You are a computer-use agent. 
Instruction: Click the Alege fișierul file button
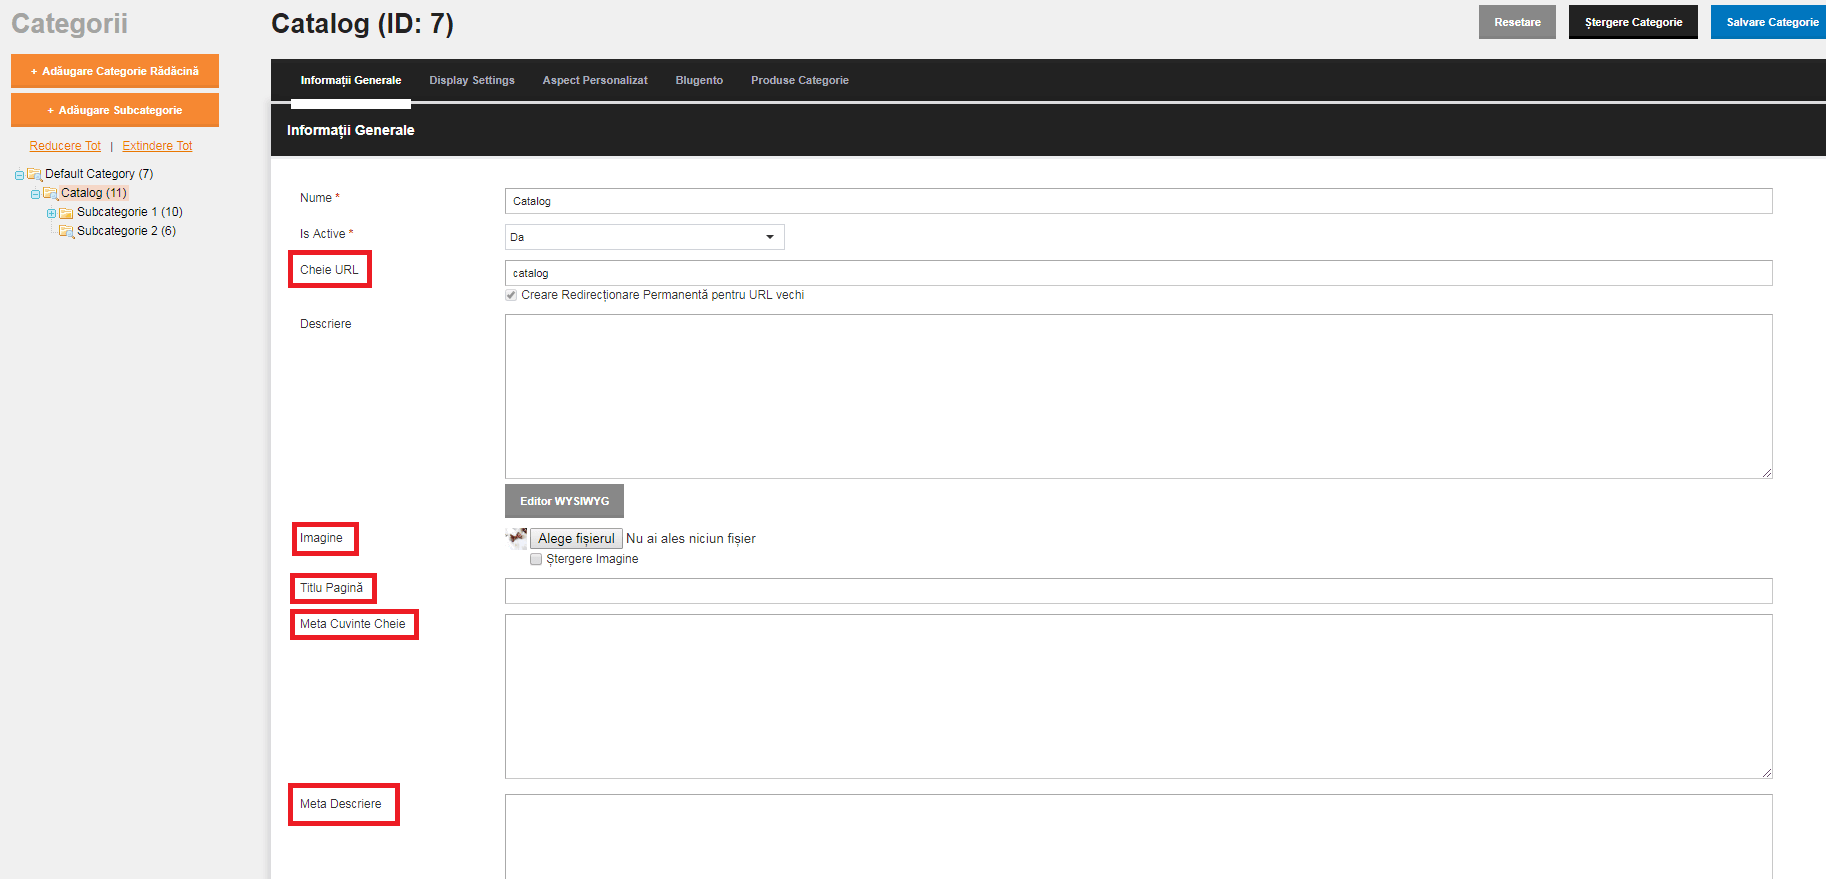tap(576, 538)
